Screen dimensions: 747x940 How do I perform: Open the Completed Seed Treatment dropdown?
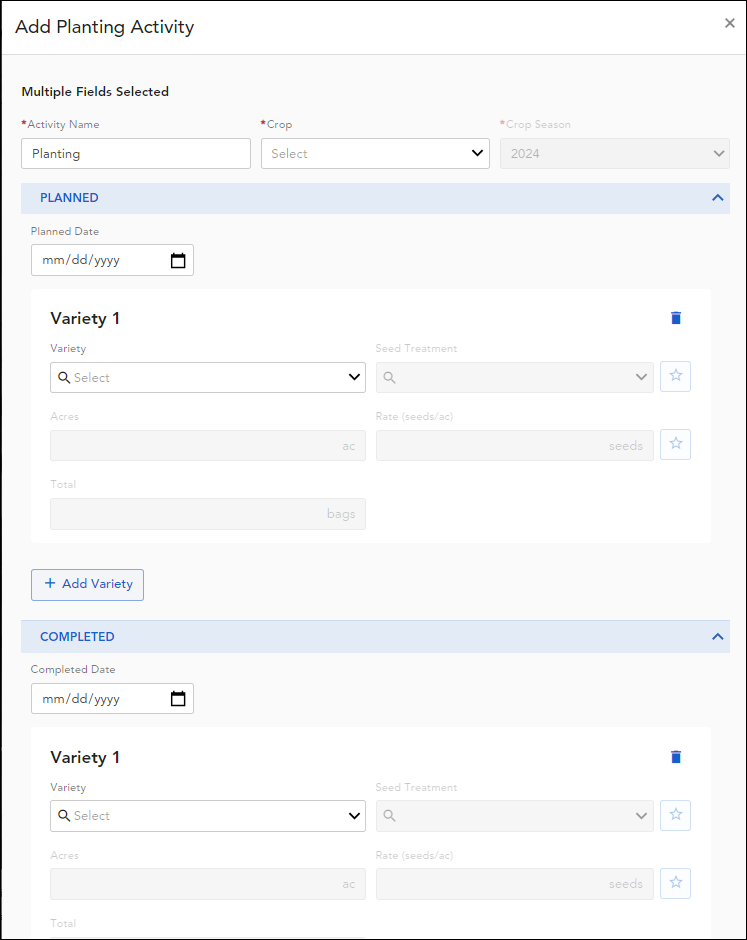pos(640,815)
